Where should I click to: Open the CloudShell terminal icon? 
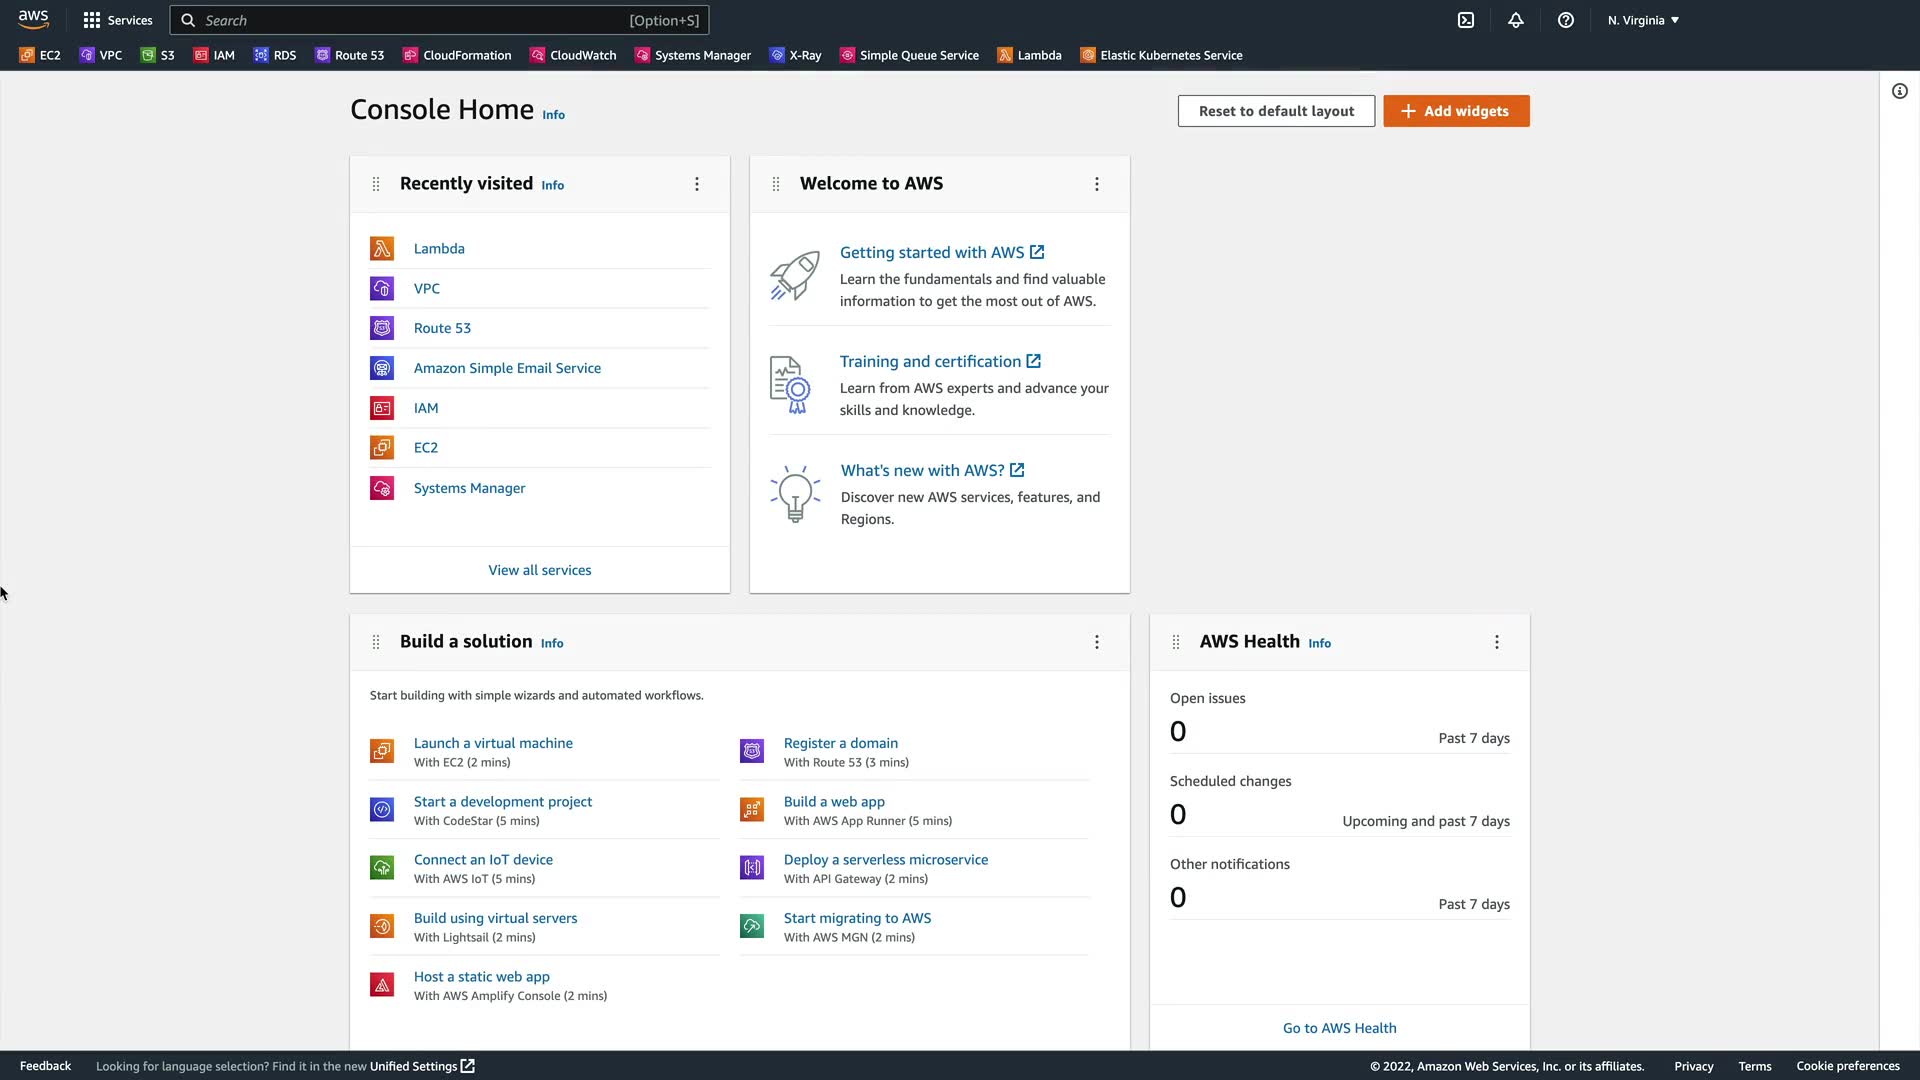1466,20
